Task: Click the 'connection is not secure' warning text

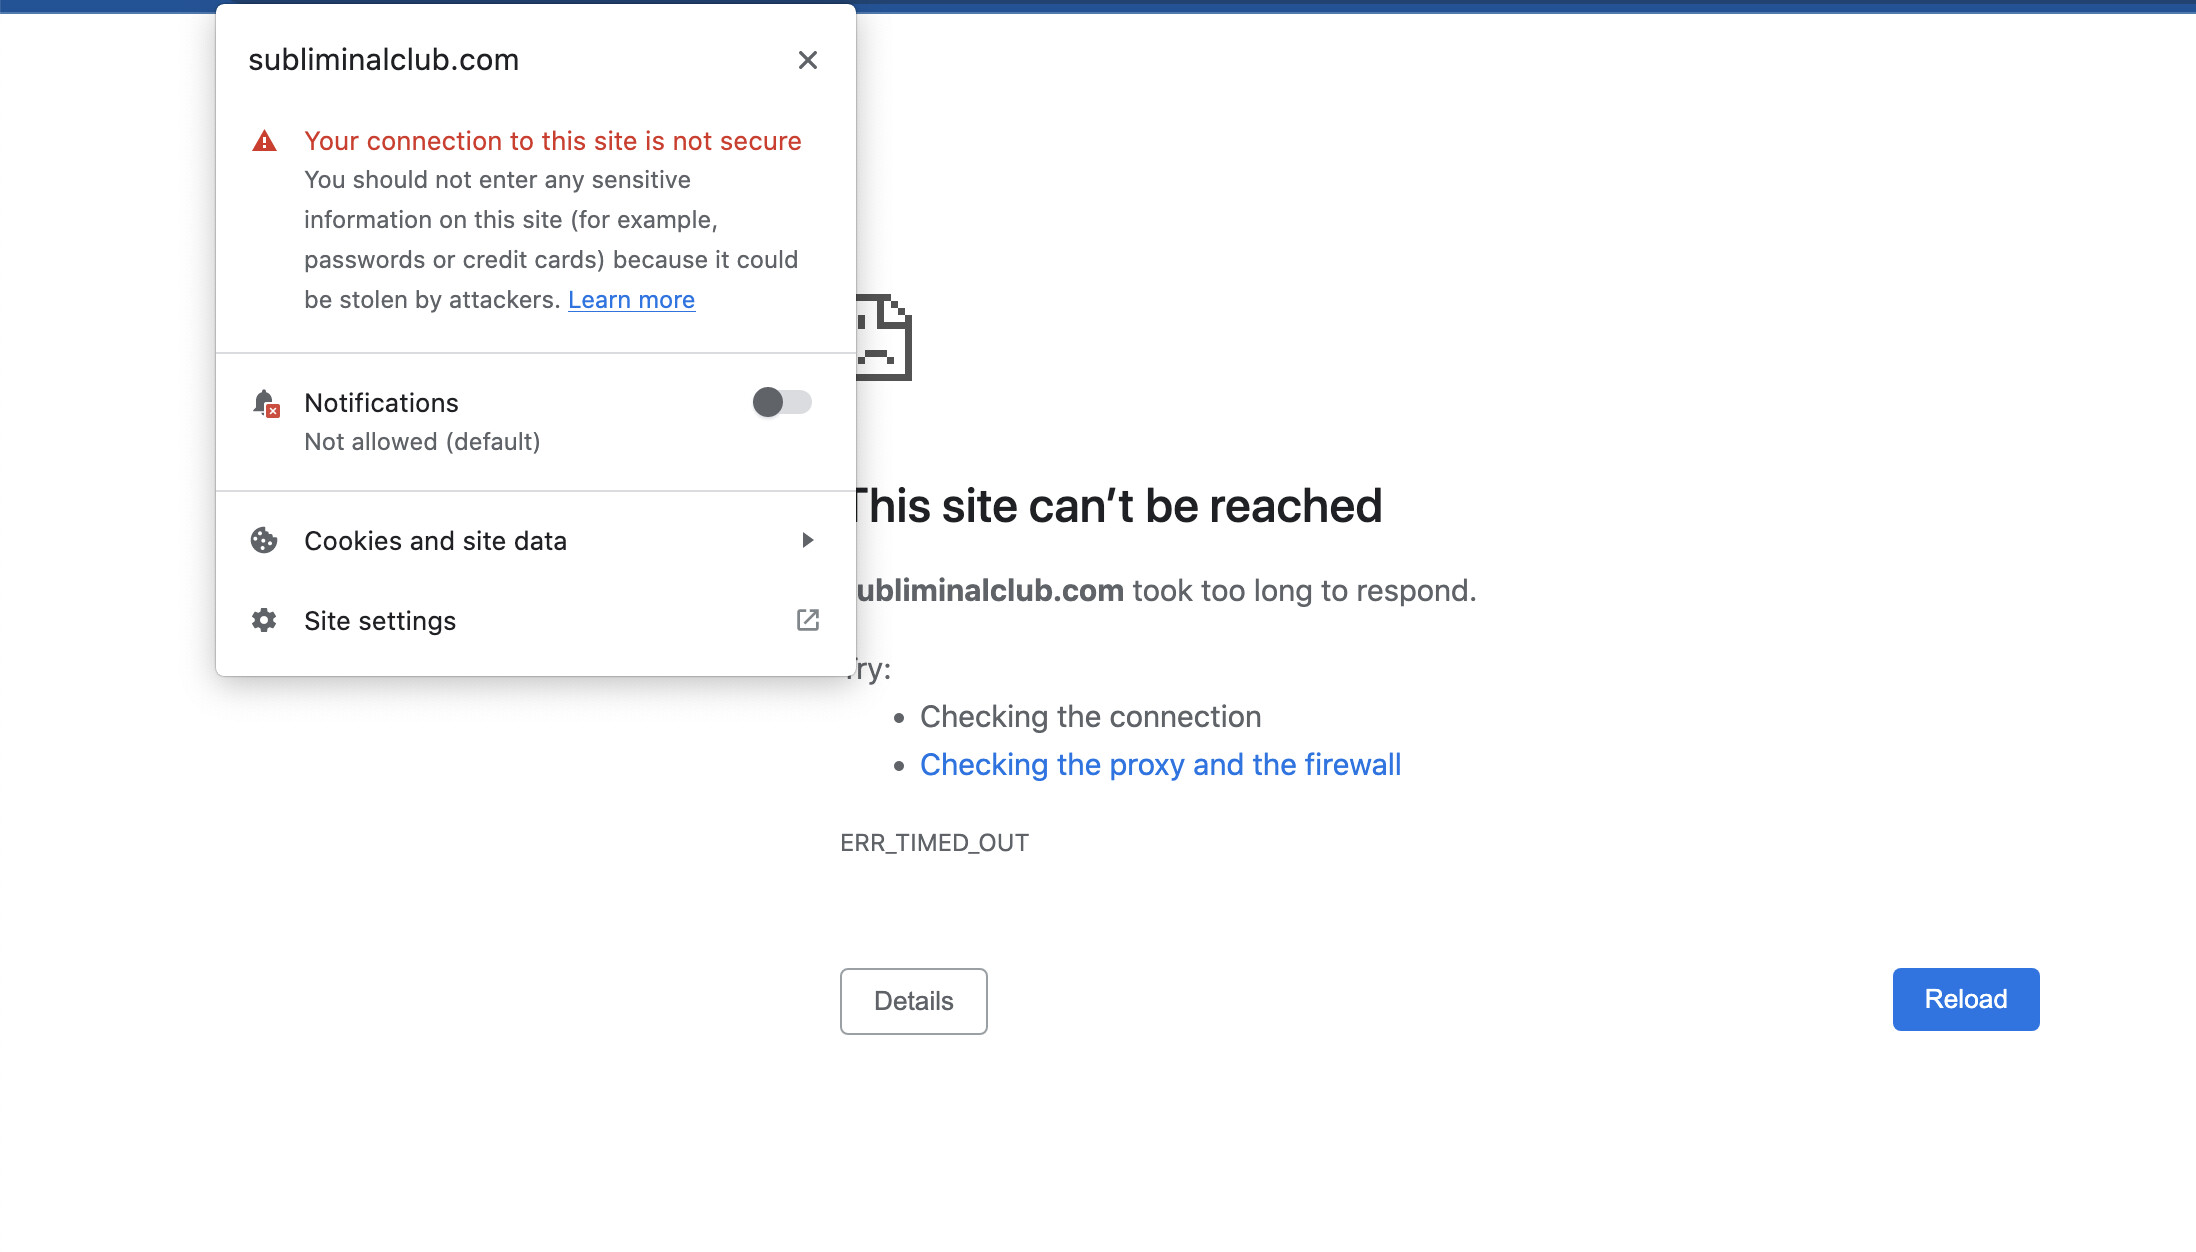Action: pyautogui.click(x=552, y=141)
